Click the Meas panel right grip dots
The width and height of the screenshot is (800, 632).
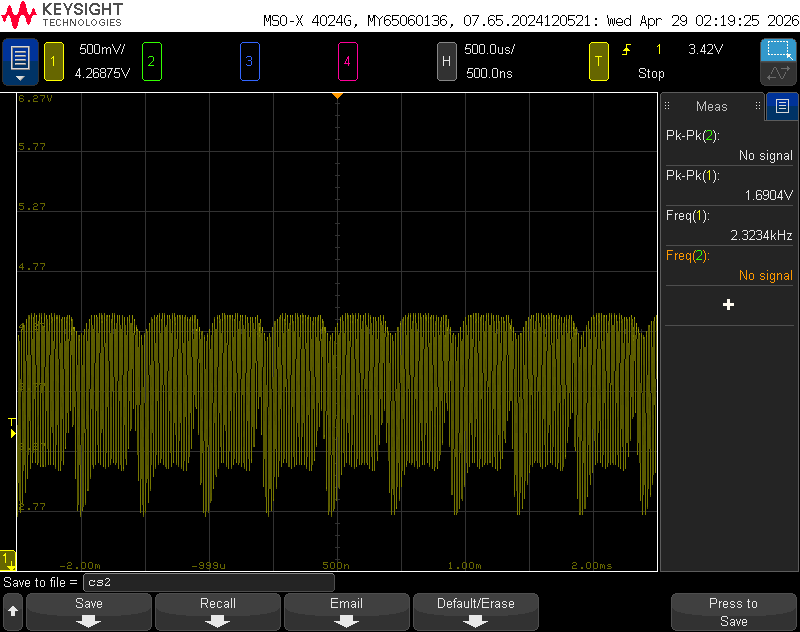758,106
